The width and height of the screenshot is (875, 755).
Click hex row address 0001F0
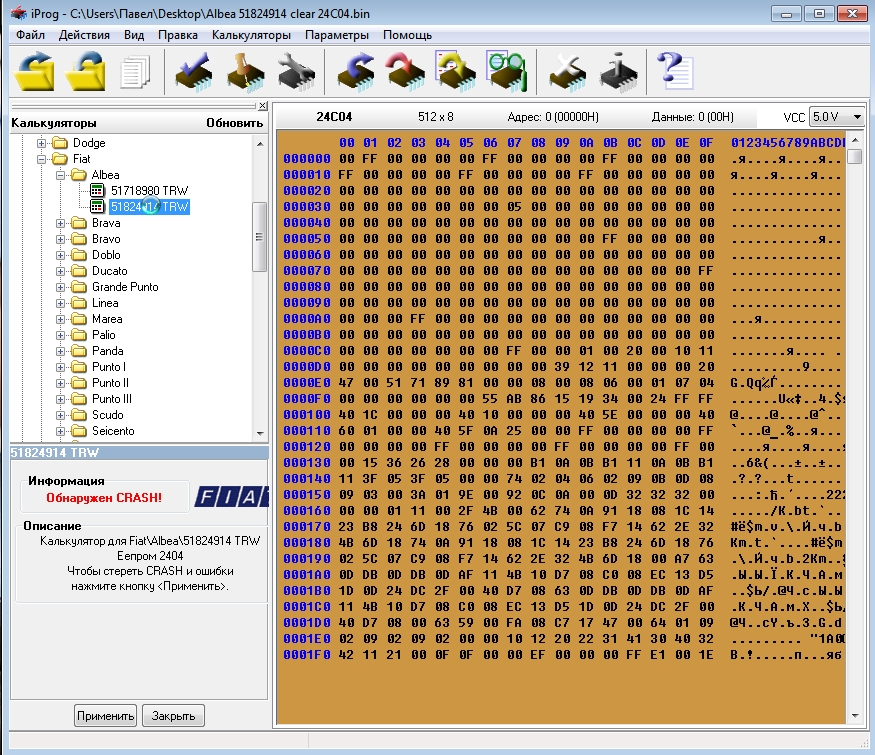(307, 655)
